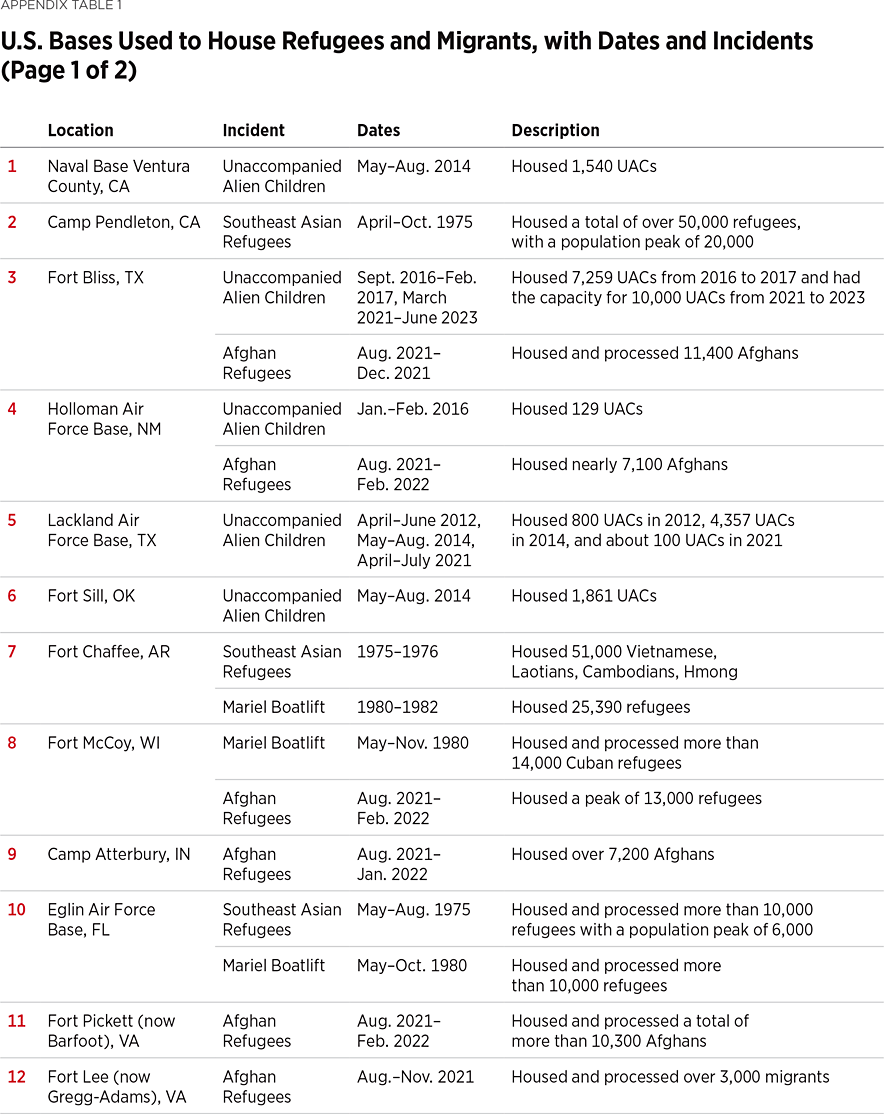Select the "Dates" column header
The image size is (884, 1114).
point(378,130)
